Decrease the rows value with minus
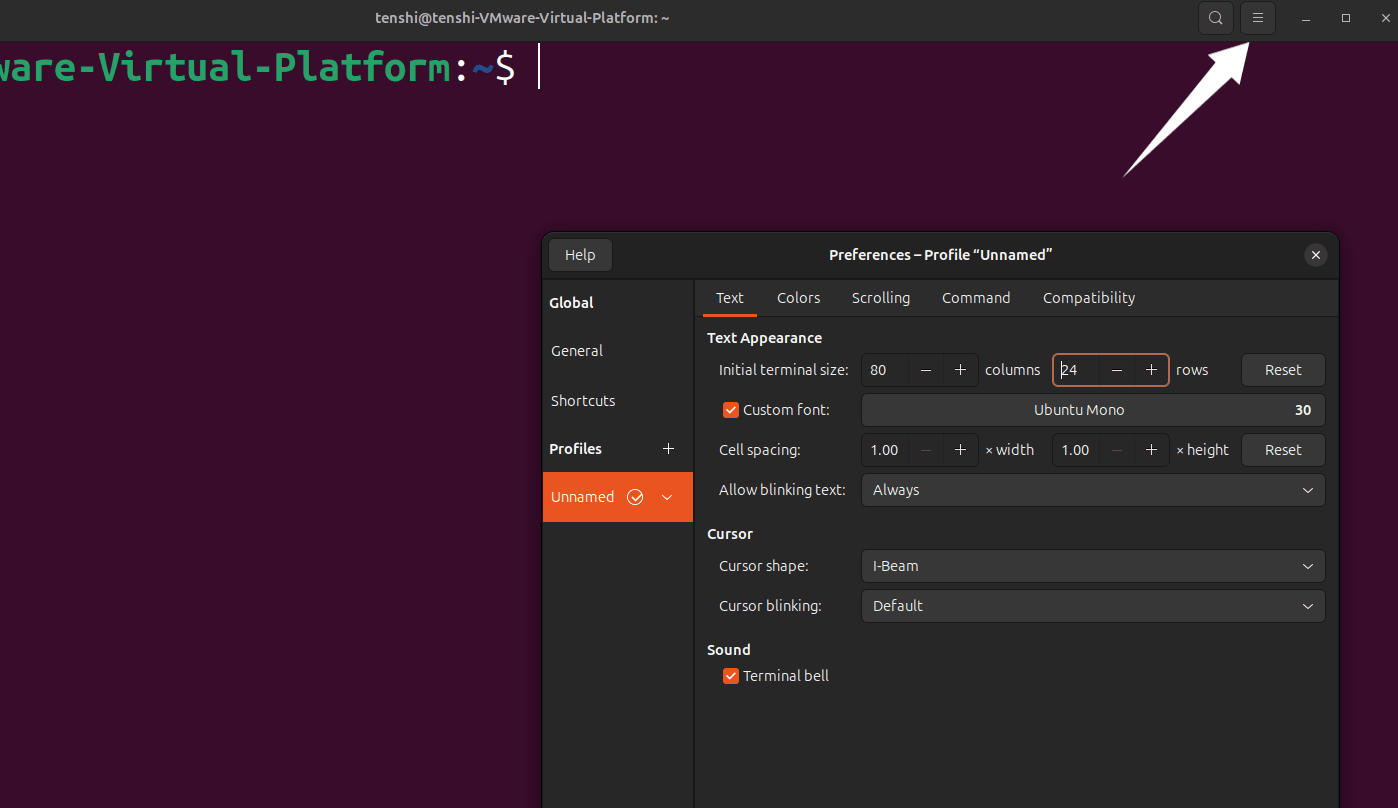This screenshot has width=1398, height=808. point(1117,370)
